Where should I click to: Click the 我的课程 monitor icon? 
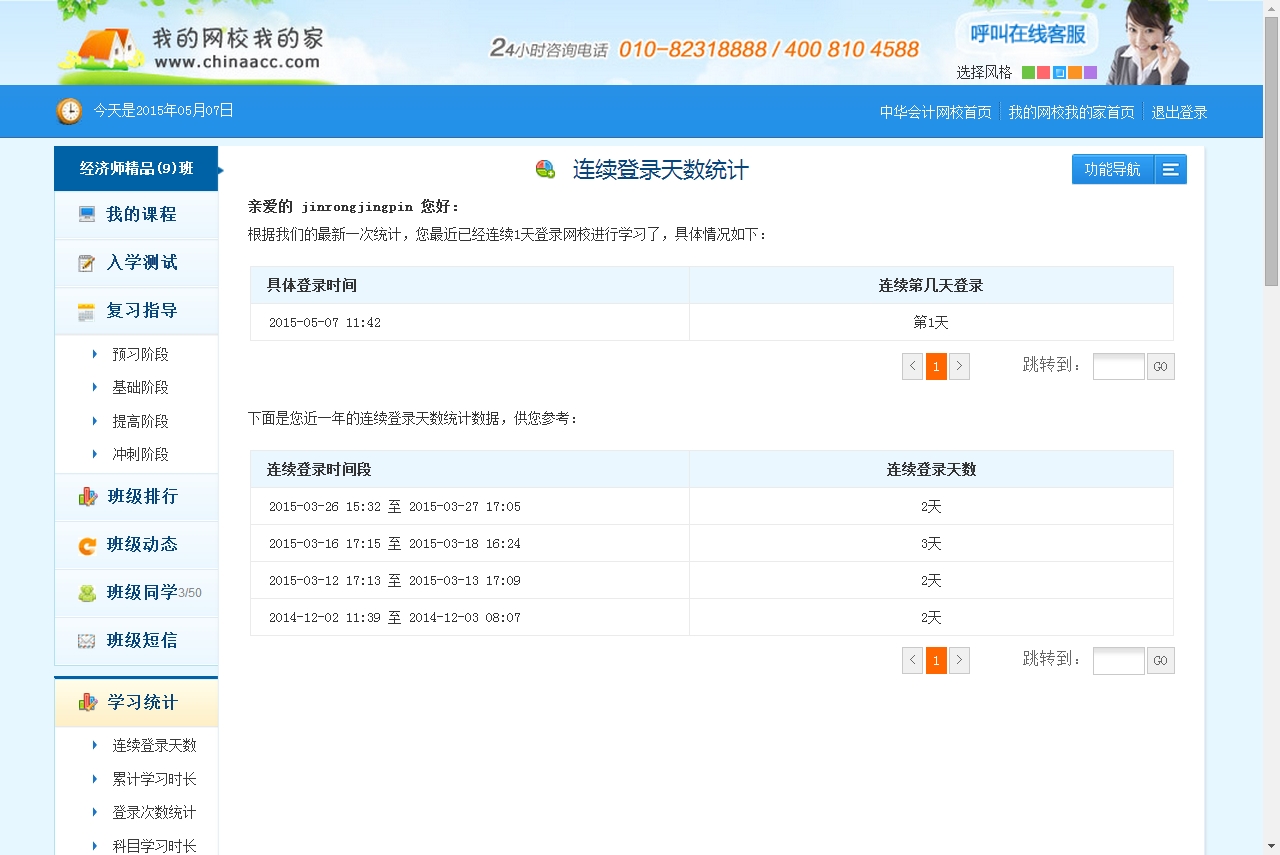(87, 214)
